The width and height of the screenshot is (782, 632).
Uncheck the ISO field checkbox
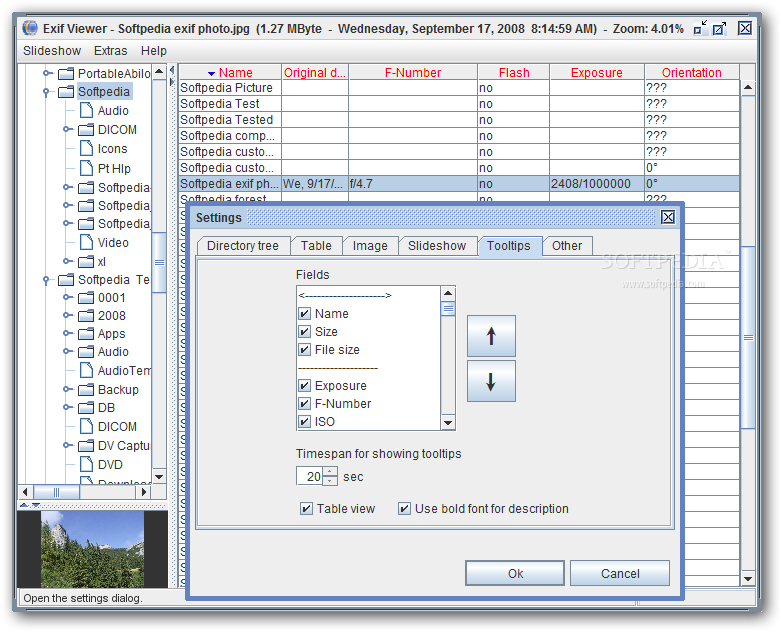click(x=304, y=421)
